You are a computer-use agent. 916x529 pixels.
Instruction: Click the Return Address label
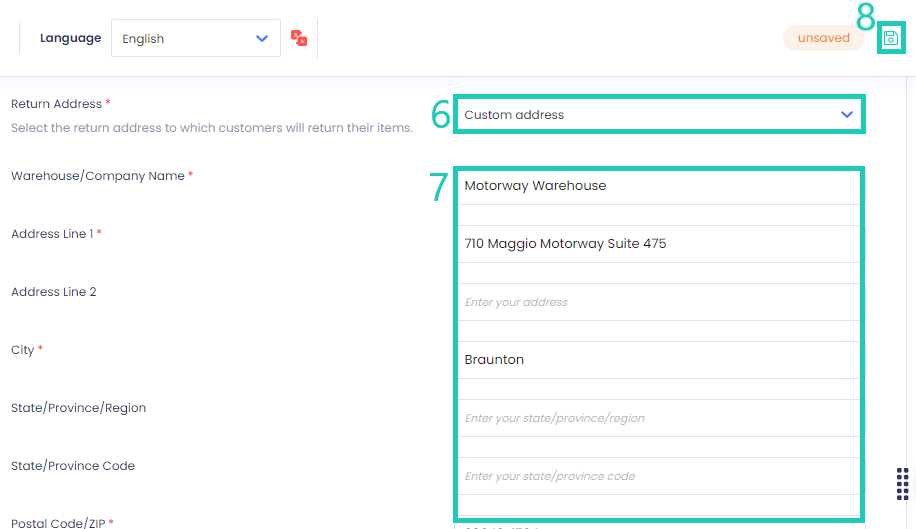click(56, 104)
